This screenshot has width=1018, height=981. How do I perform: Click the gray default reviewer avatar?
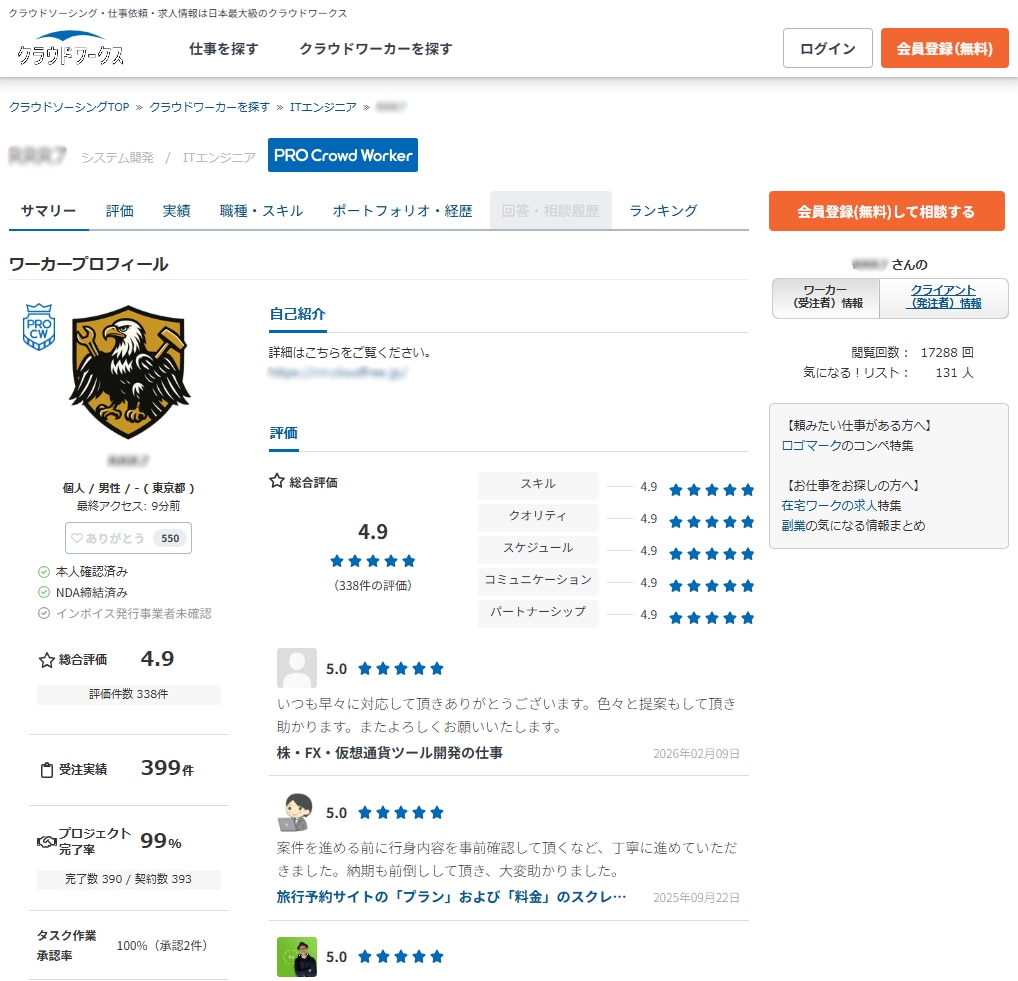pos(297,668)
